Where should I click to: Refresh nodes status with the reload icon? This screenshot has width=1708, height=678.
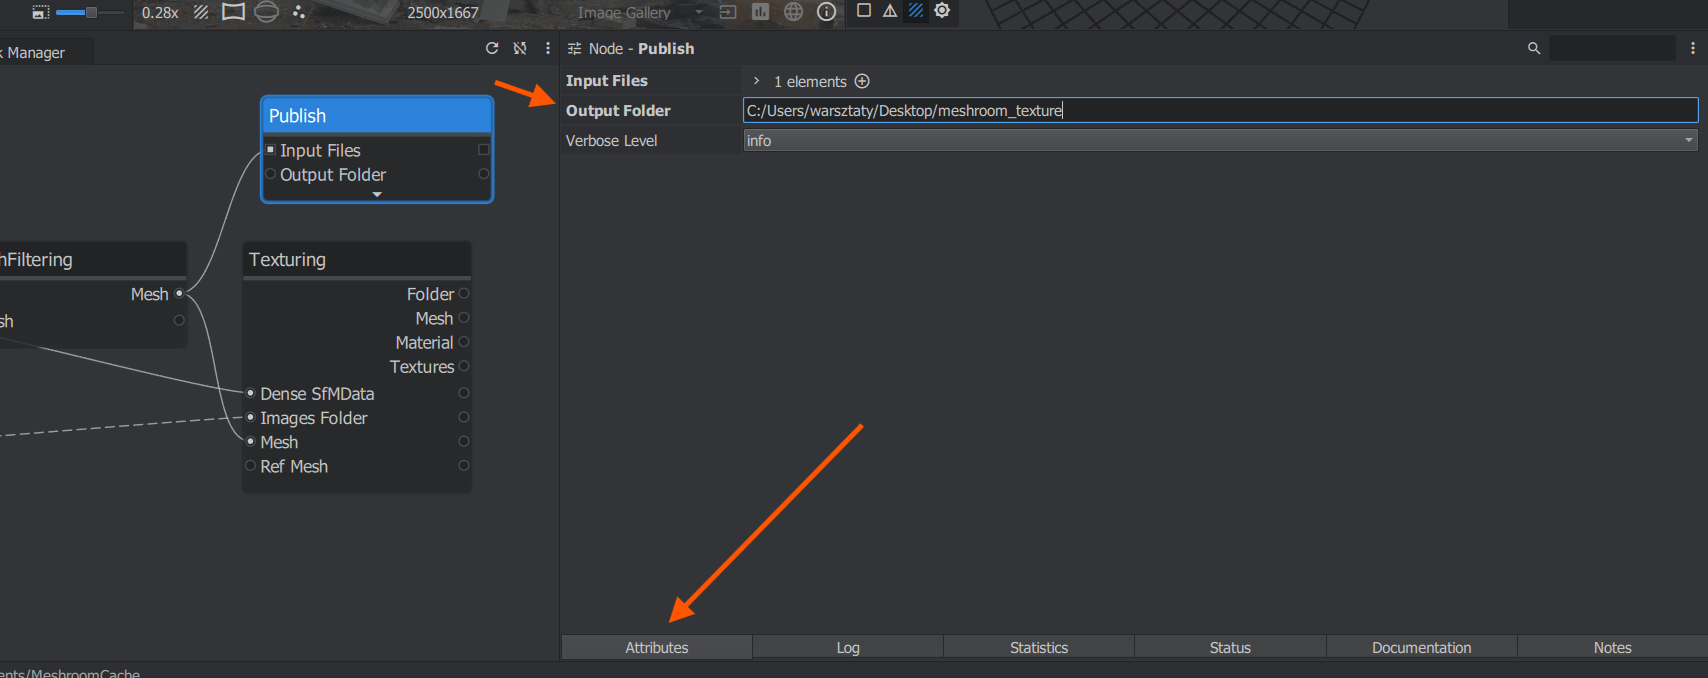coord(492,48)
